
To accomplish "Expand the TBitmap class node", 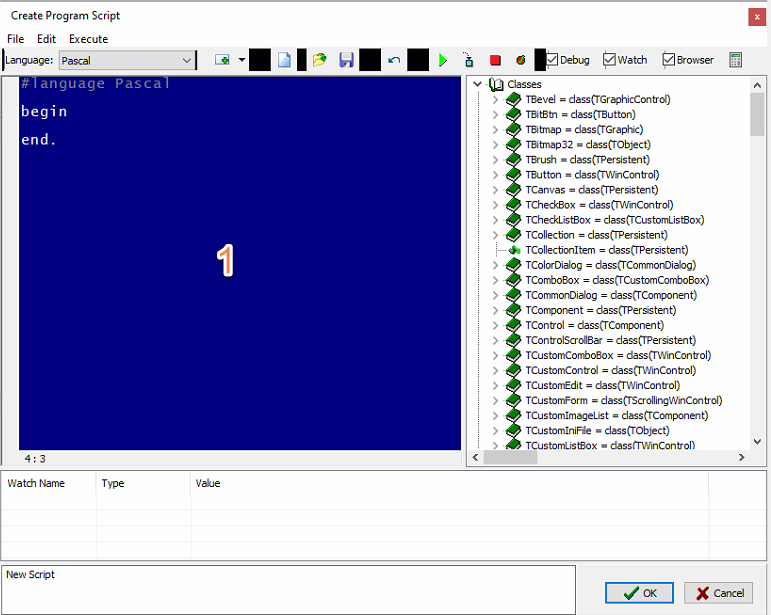I will coord(495,129).
